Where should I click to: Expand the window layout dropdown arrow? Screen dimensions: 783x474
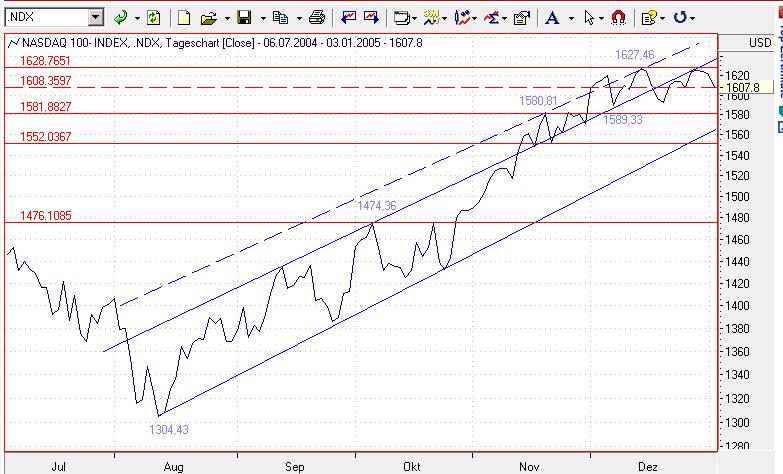[x=414, y=19]
